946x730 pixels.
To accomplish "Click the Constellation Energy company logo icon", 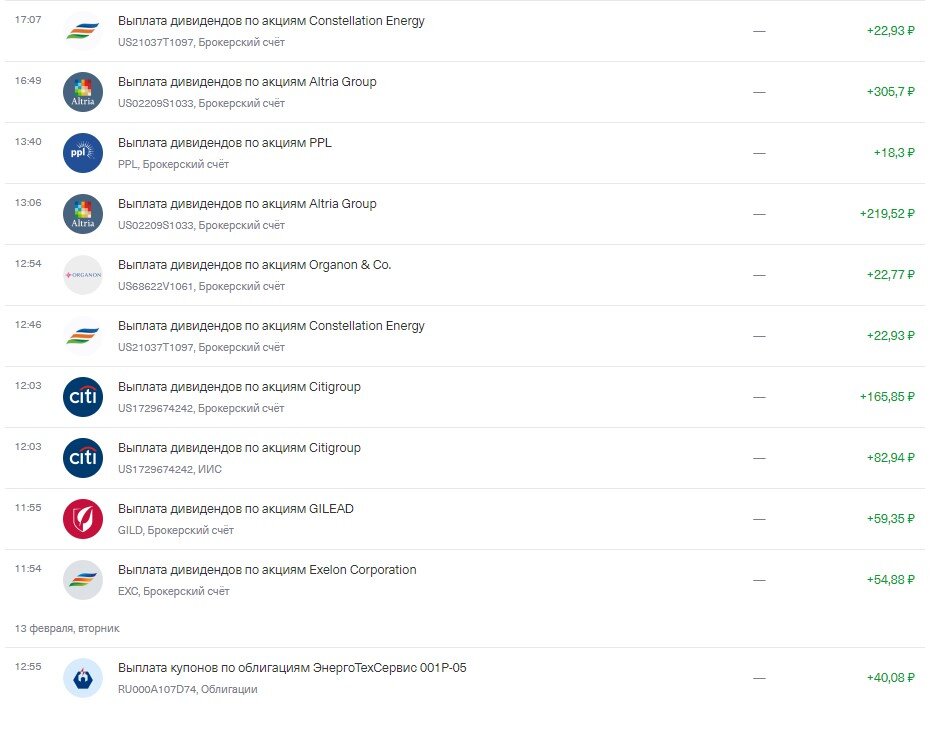I will [x=82, y=31].
